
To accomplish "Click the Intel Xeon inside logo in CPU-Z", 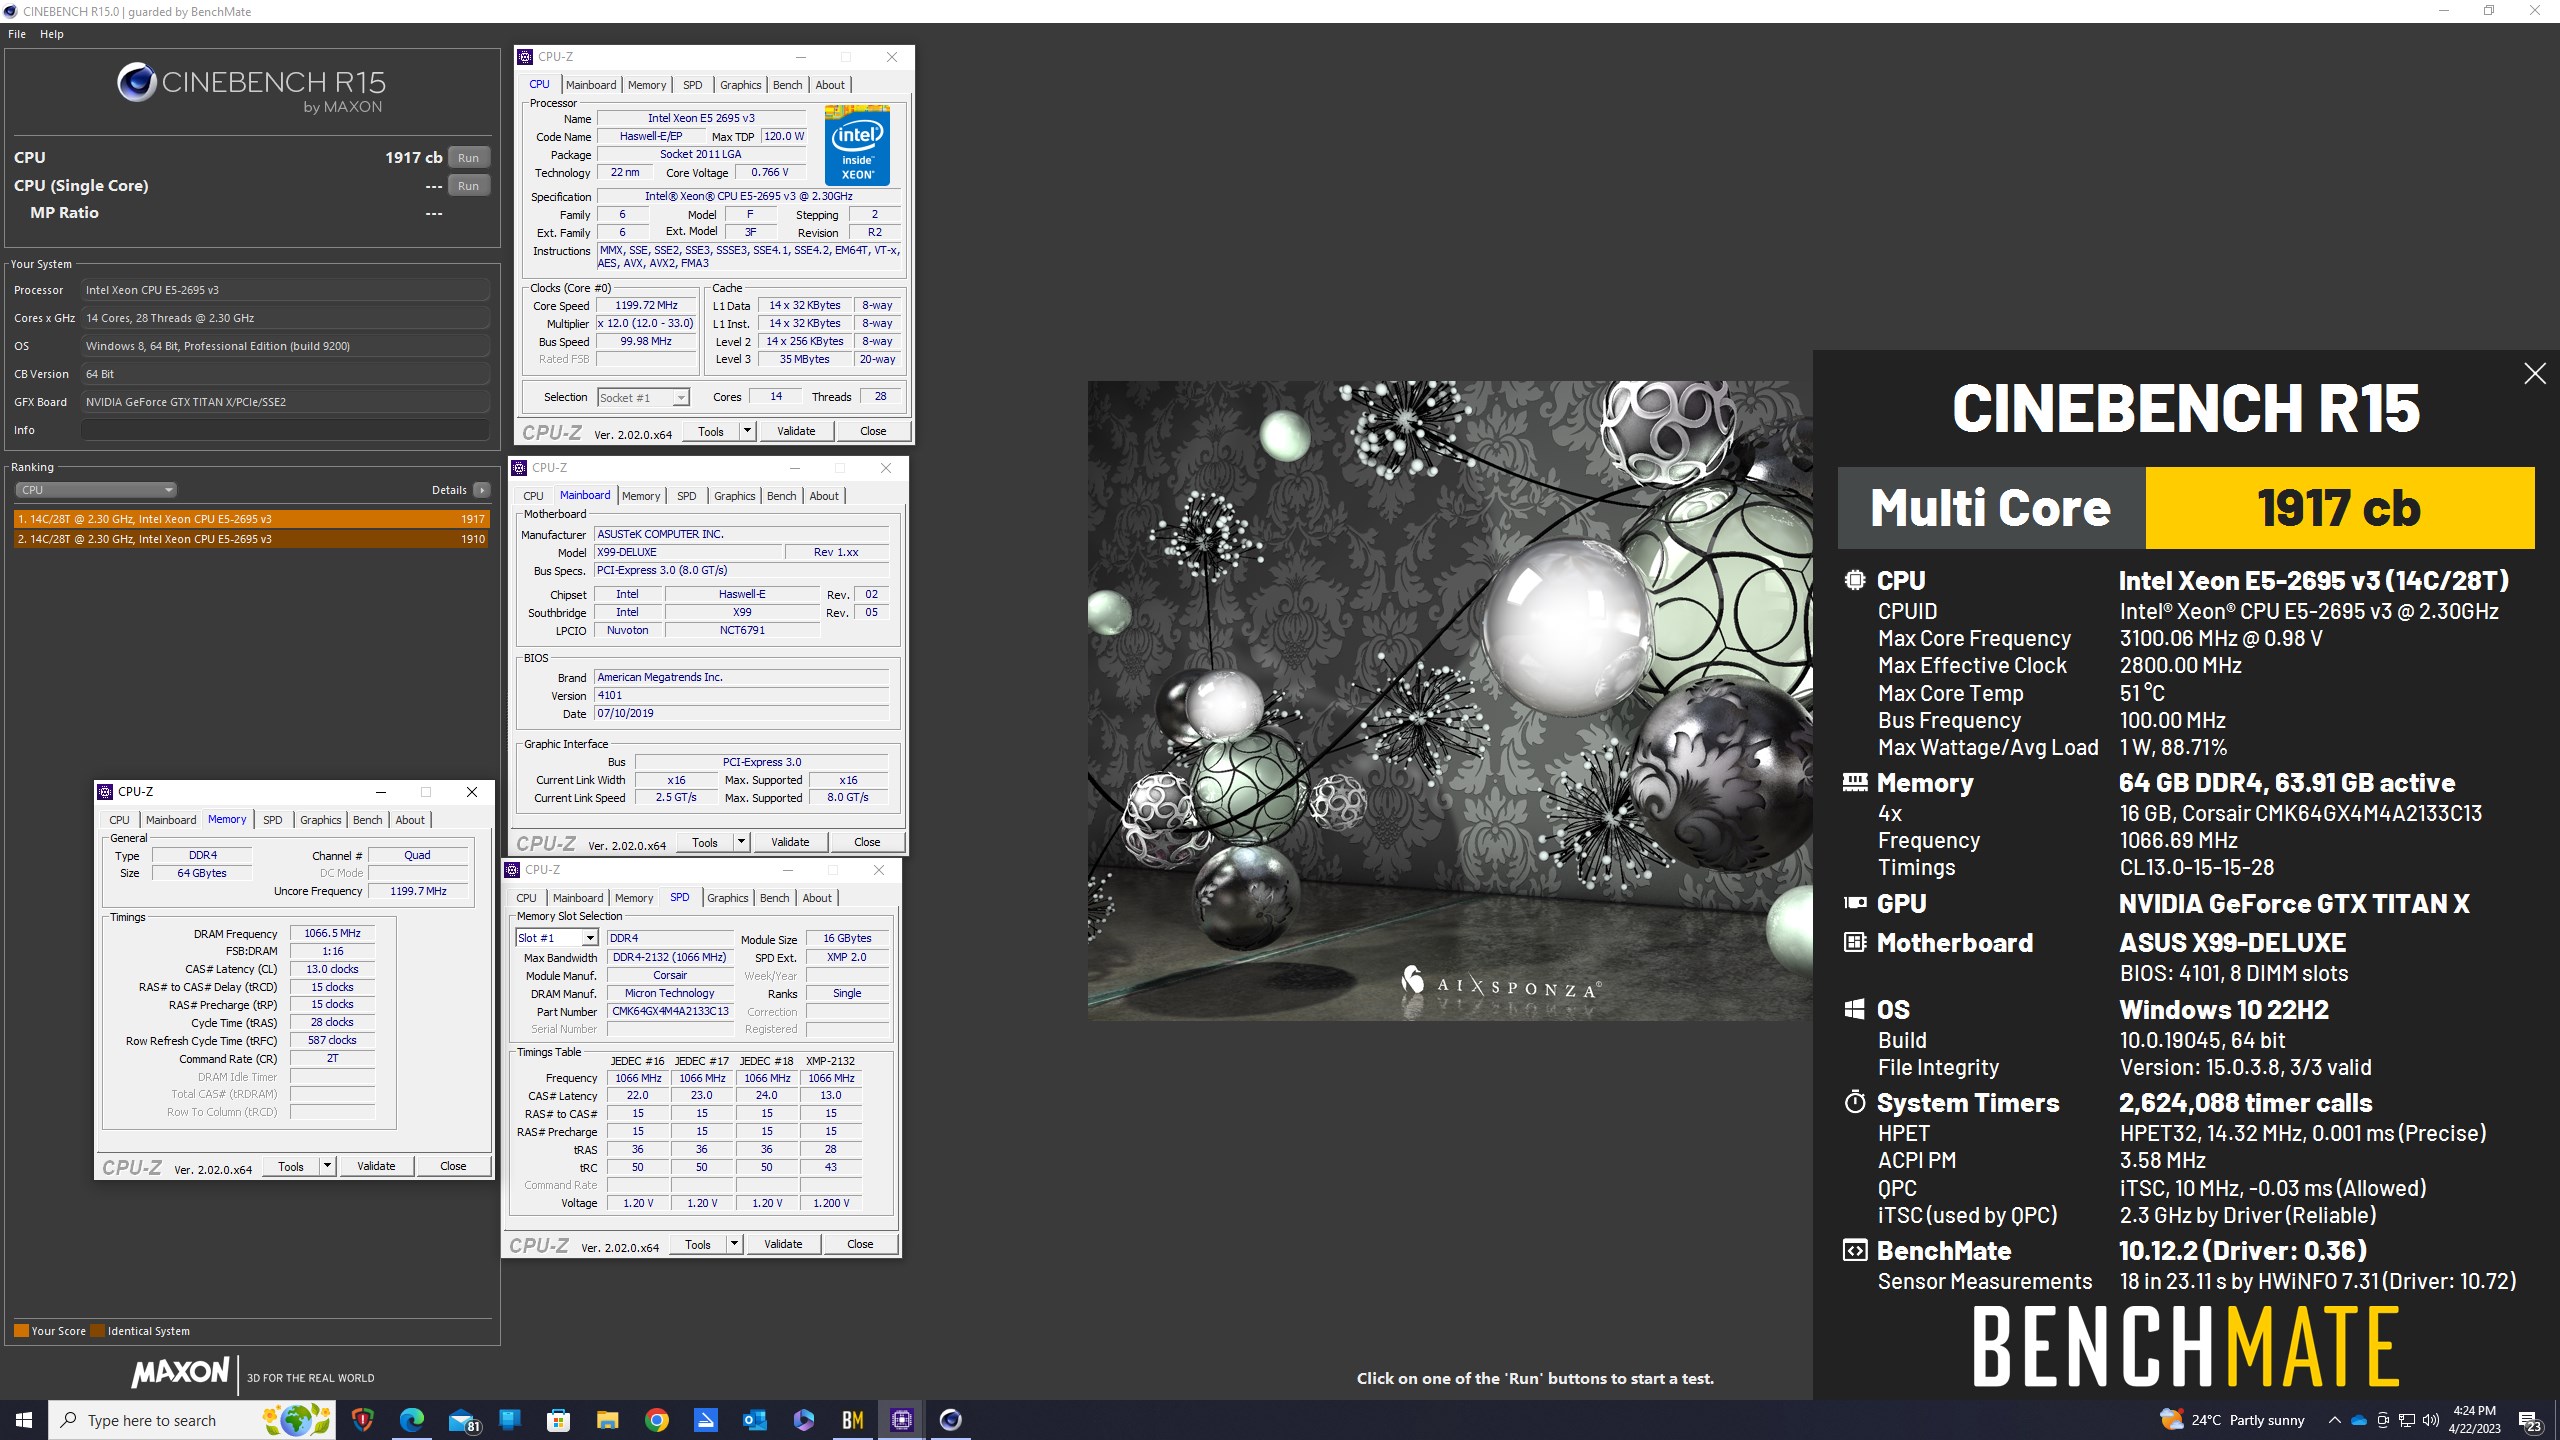I will tap(857, 145).
